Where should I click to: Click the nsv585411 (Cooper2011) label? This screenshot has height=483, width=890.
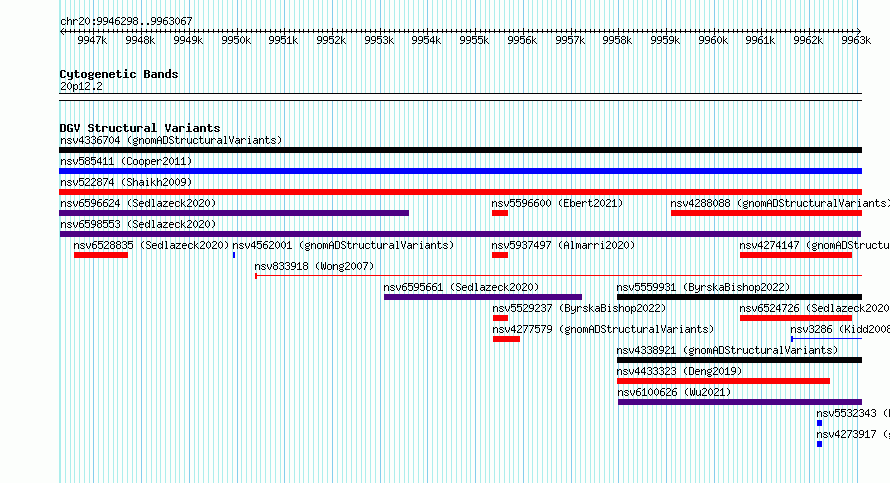(x=126, y=161)
